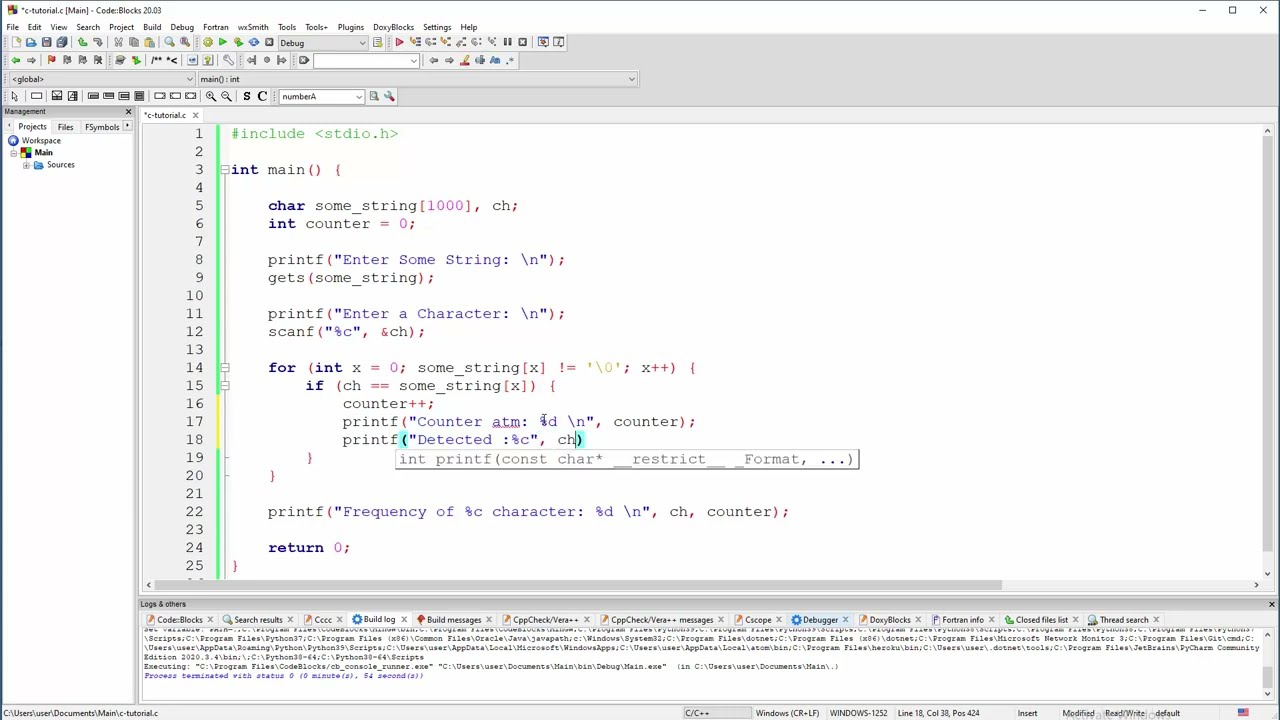Click the Paste toolbar icon
This screenshot has height=720, width=1280.
click(149, 42)
